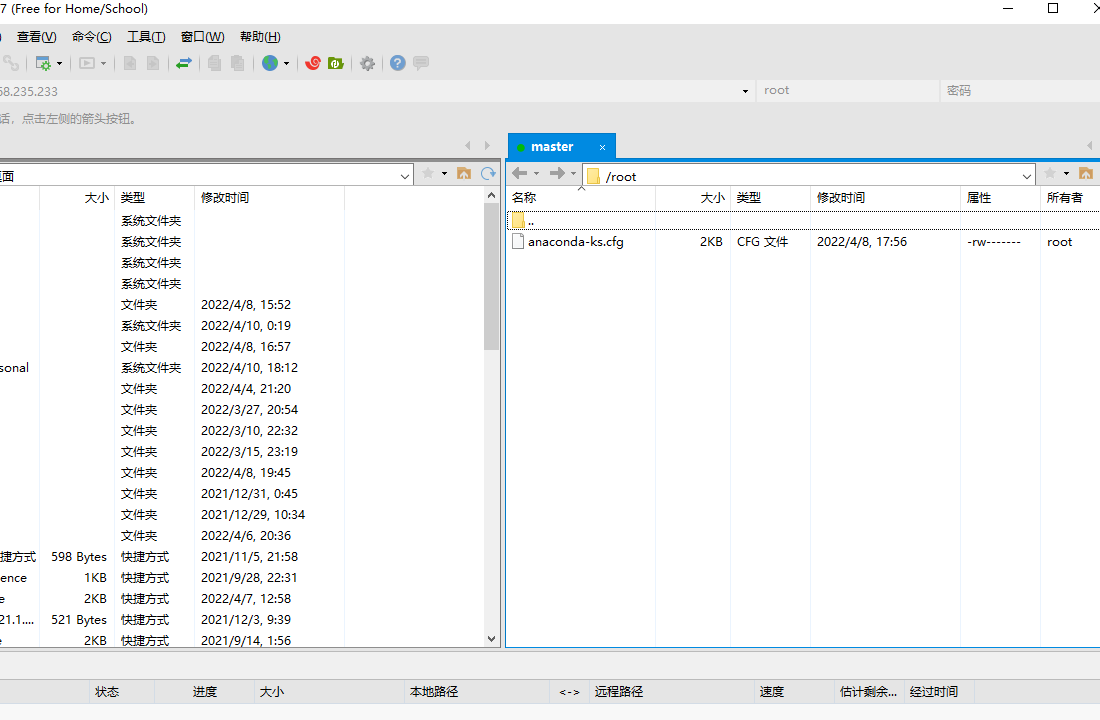Open the 查看(V) menu
1100x720 pixels.
coord(36,37)
